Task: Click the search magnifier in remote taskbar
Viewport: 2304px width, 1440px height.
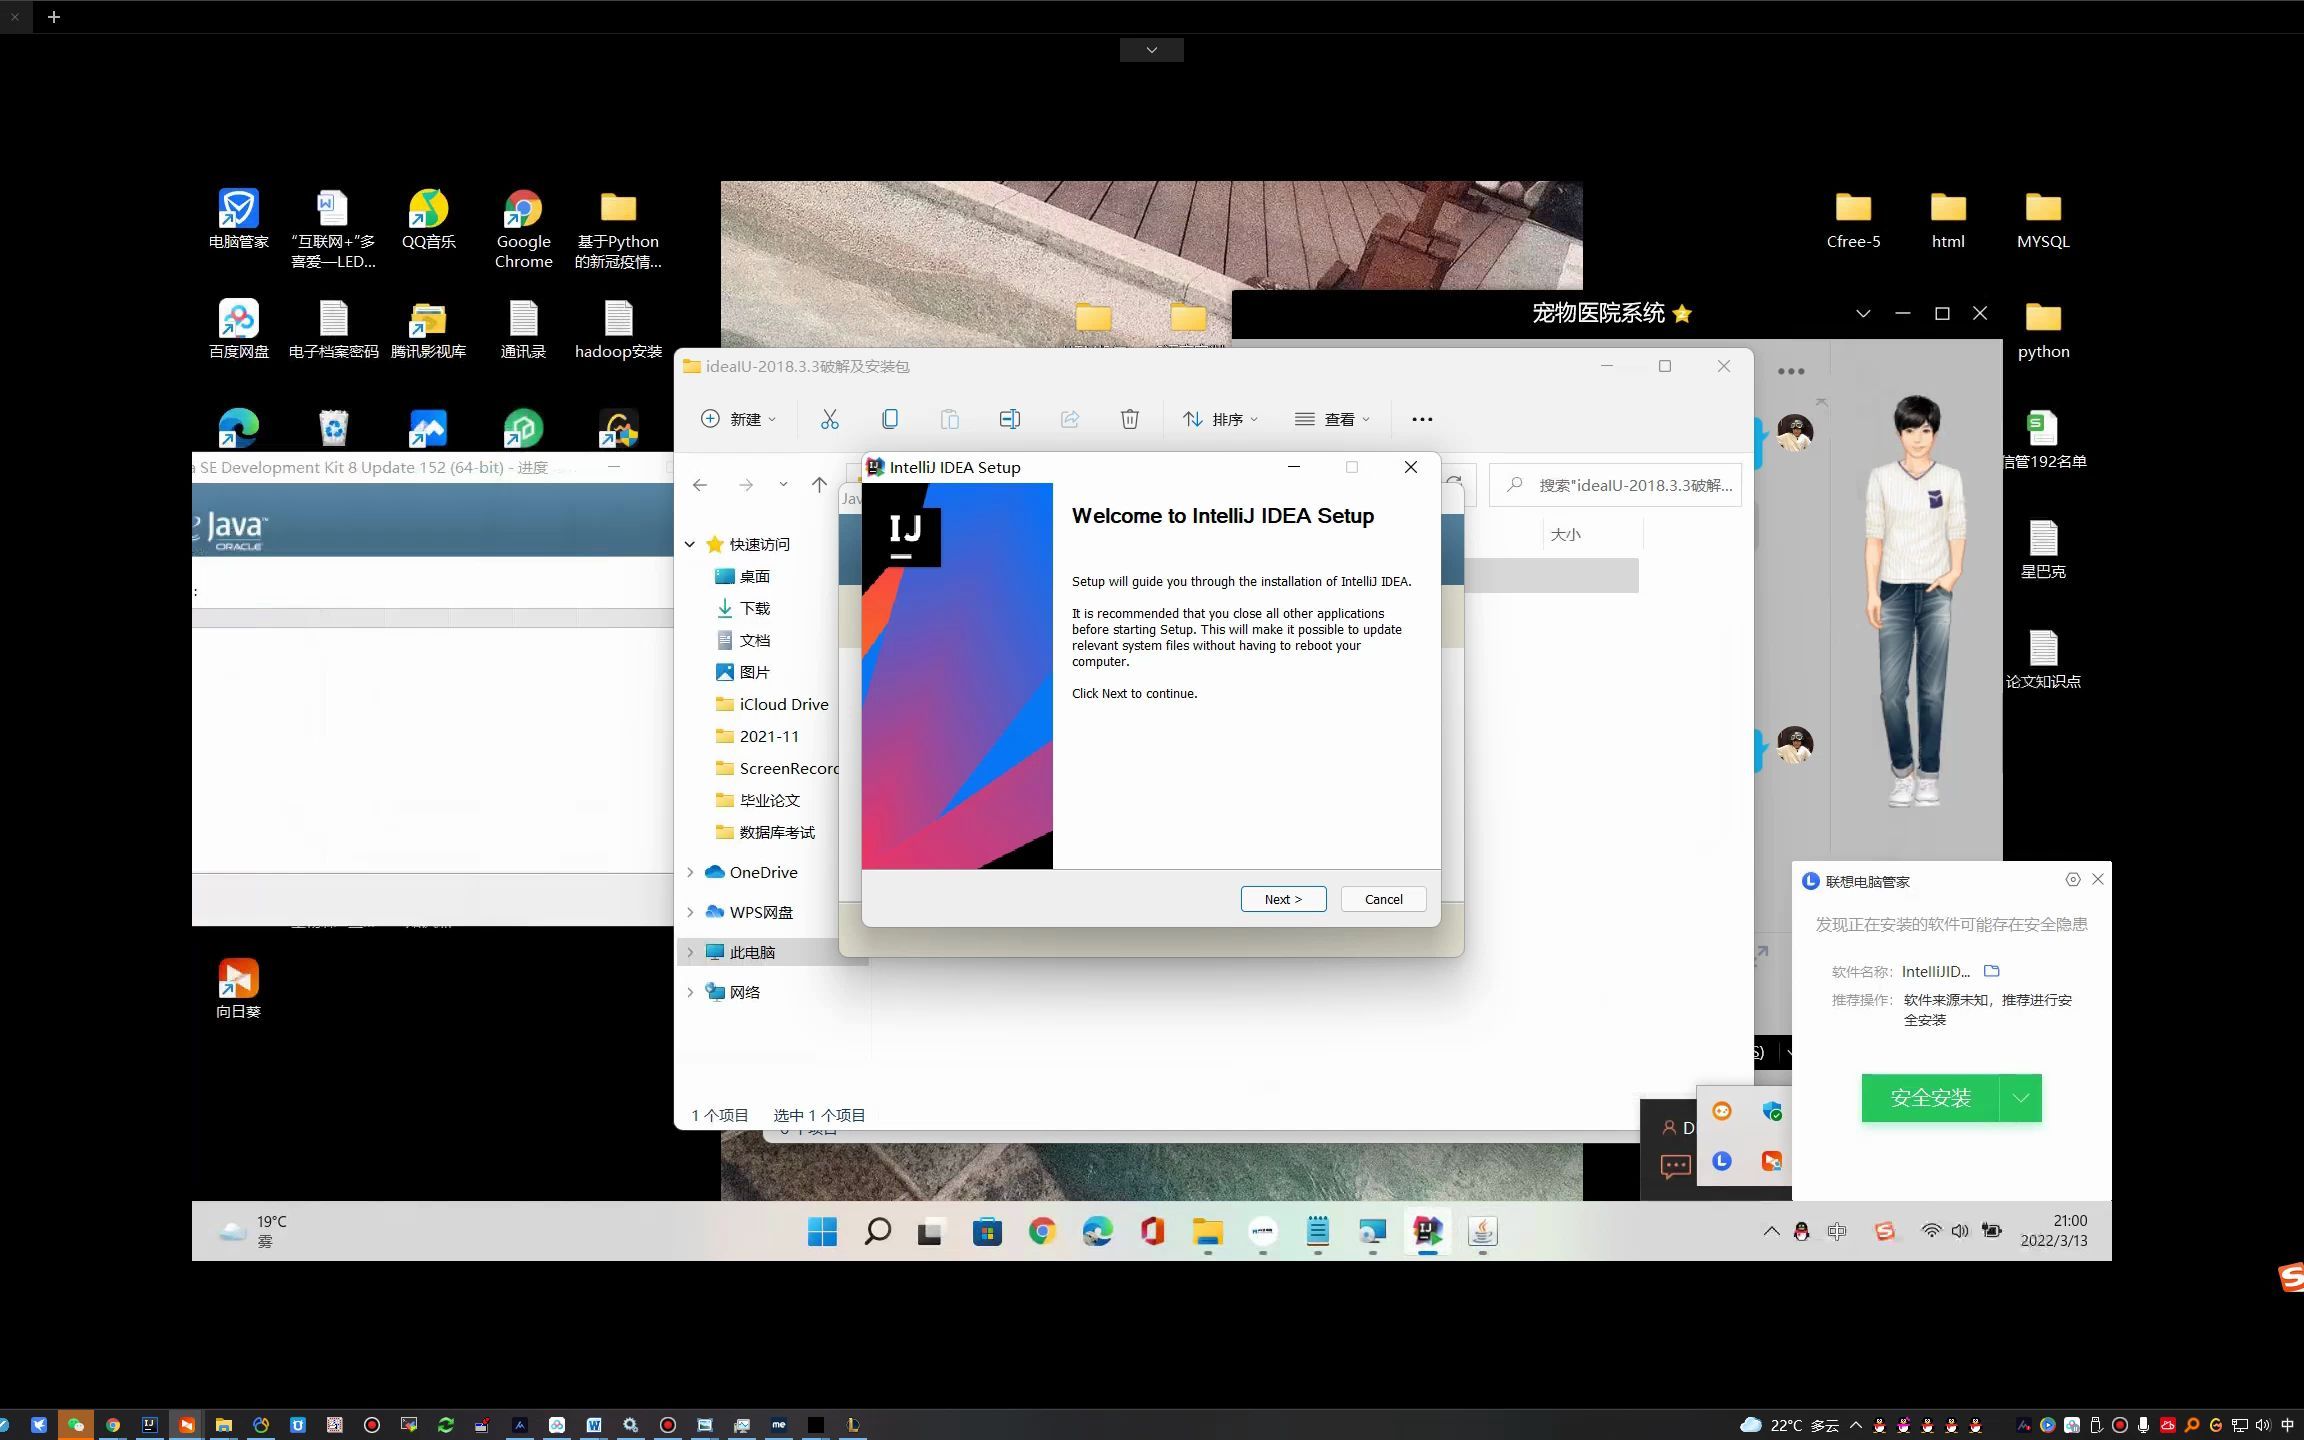Action: (877, 1232)
